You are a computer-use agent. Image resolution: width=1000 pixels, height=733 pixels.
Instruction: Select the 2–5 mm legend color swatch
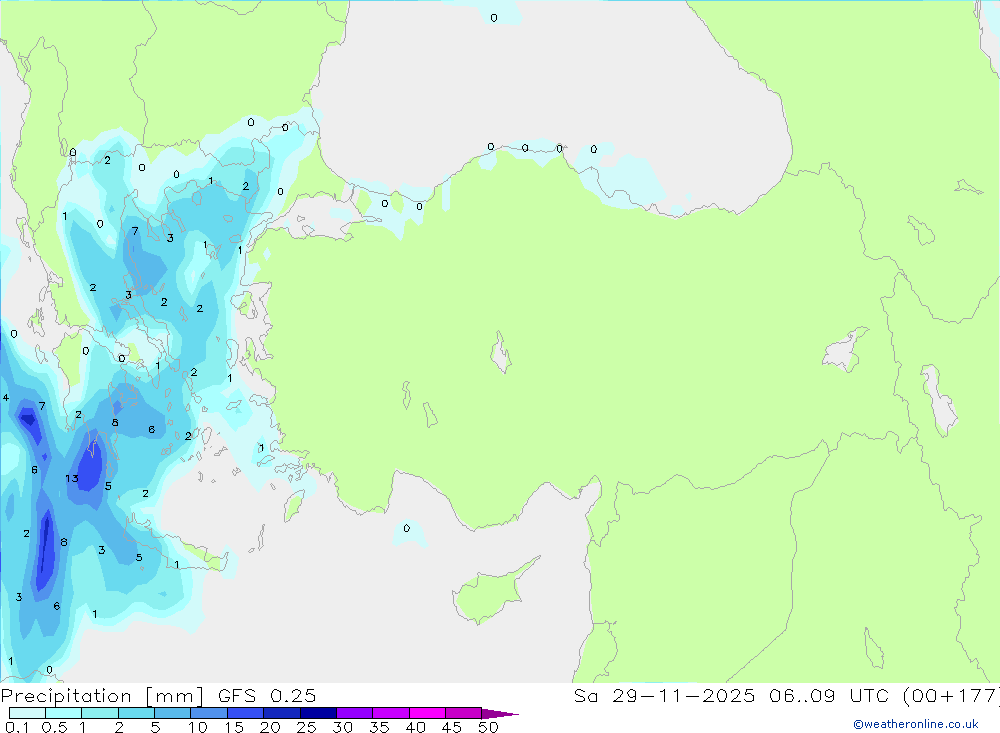pyautogui.click(x=136, y=713)
